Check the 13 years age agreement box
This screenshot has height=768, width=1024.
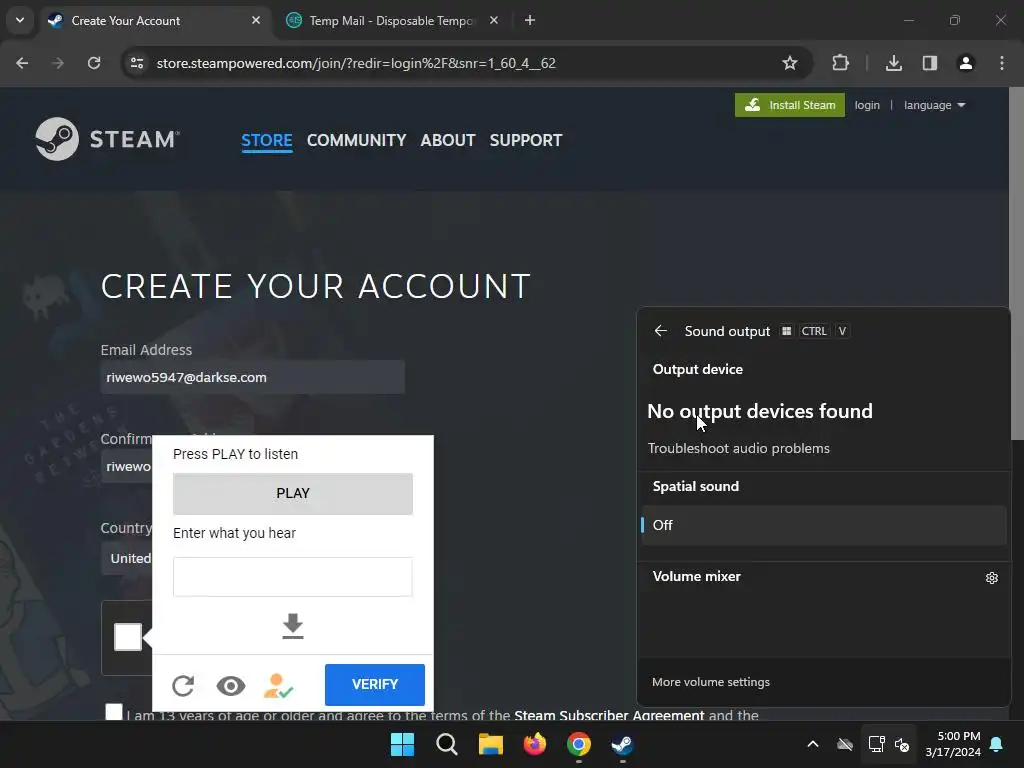tap(114, 712)
